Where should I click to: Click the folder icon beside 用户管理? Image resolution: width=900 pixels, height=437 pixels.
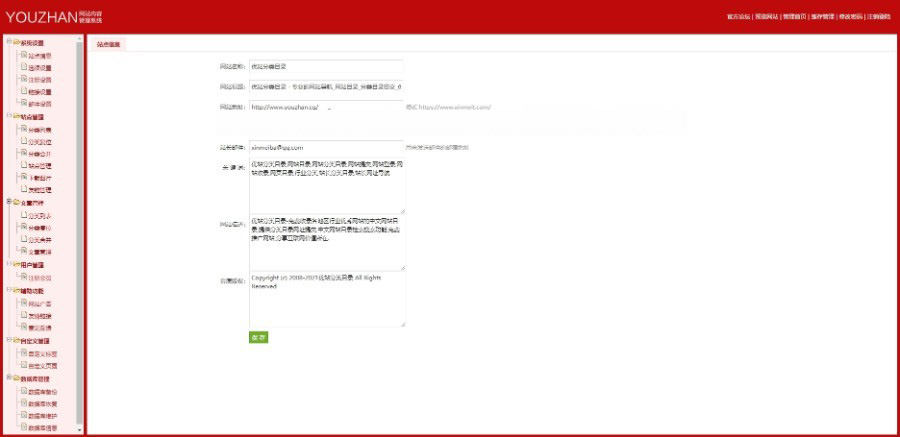click(x=15, y=264)
